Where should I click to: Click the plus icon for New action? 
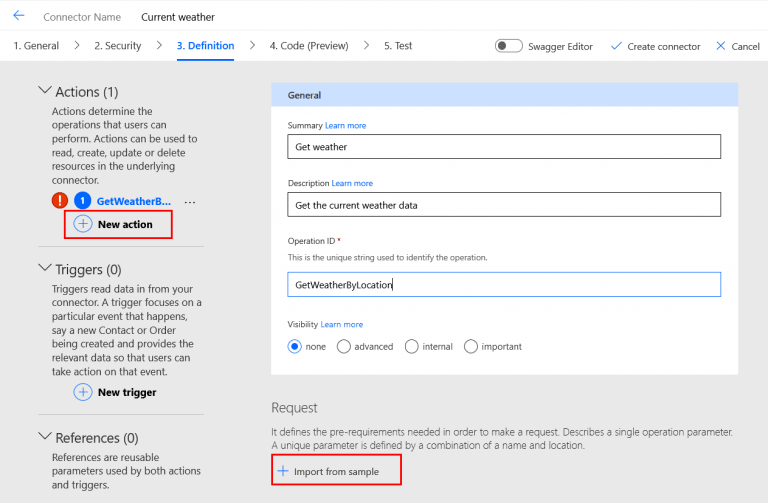coord(83,224)
